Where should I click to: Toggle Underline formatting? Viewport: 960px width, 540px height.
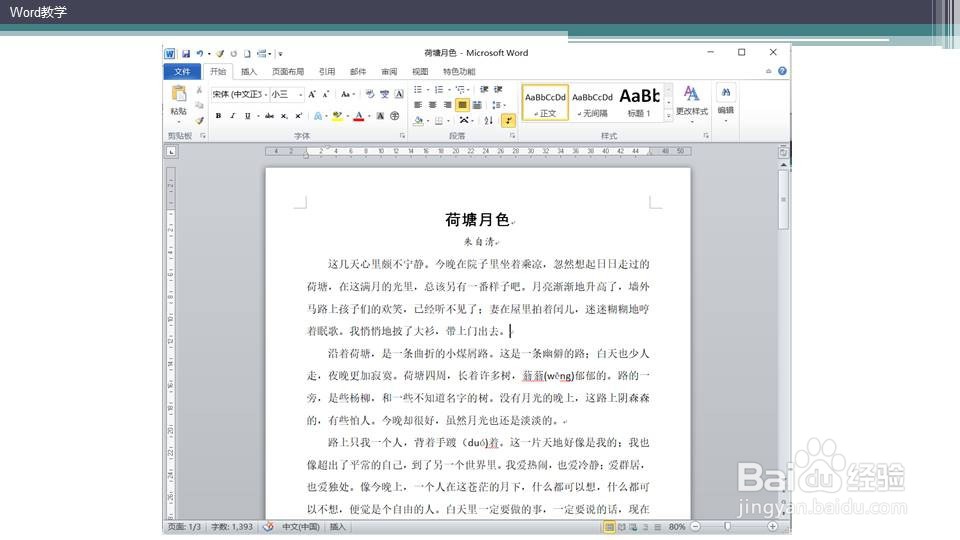pyautogui.click(x=247, y=116)
